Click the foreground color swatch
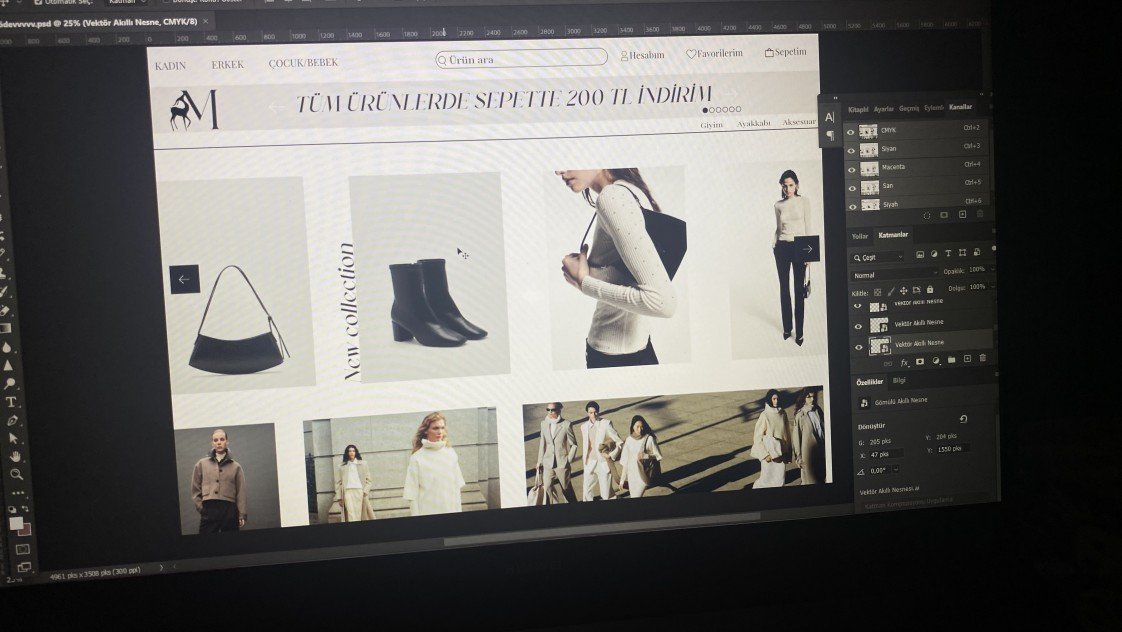 [16, 523]
